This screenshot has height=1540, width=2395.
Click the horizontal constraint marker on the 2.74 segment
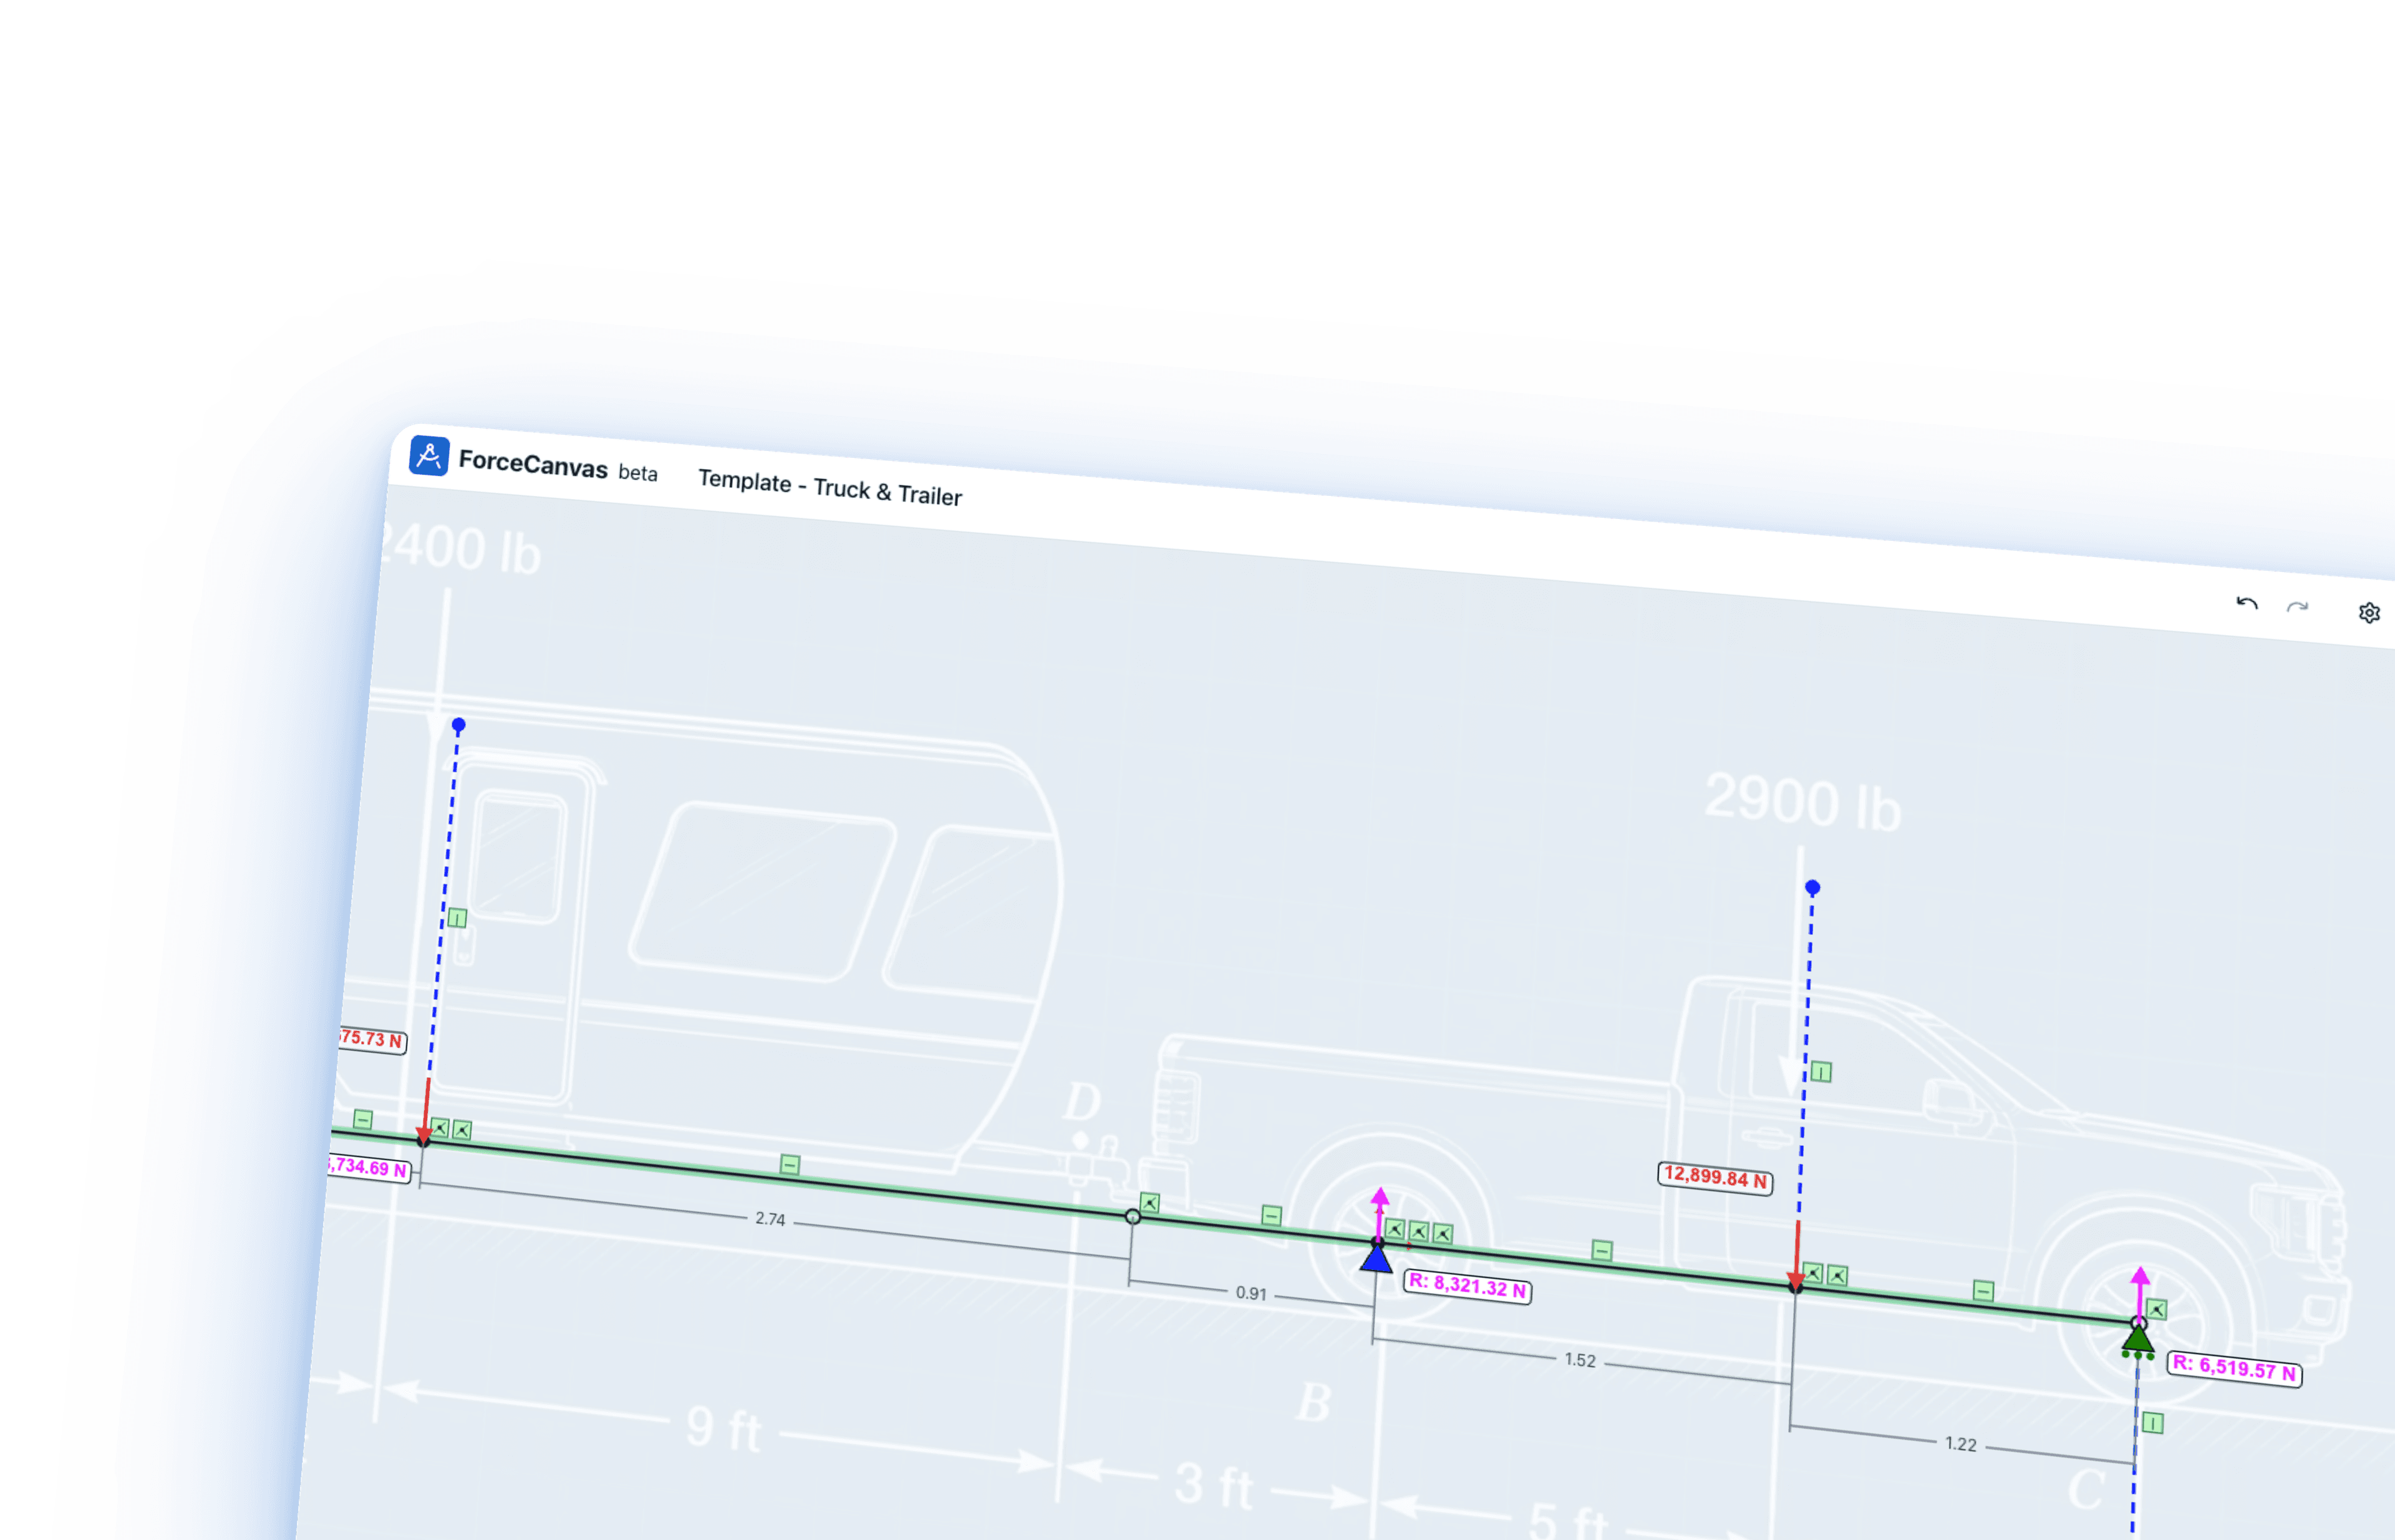(x=790, y=1164)
